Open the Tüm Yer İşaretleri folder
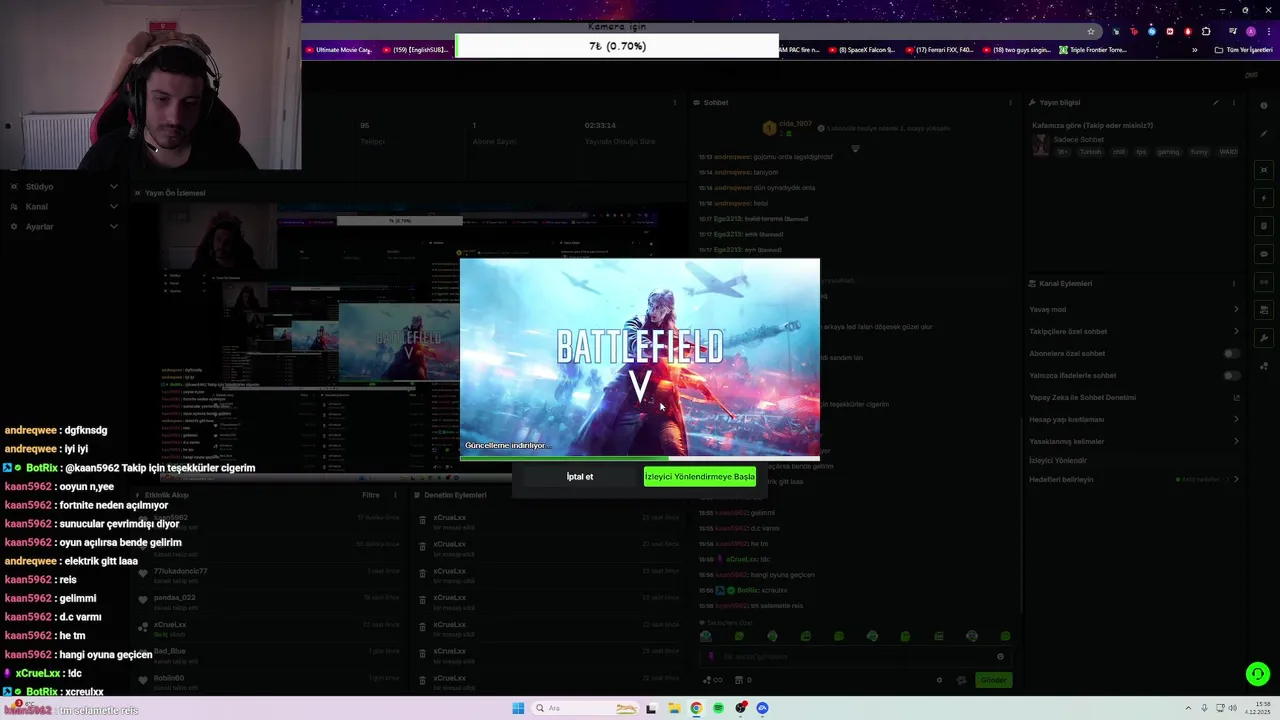The image size is (1280, 720). point(1243,49)
